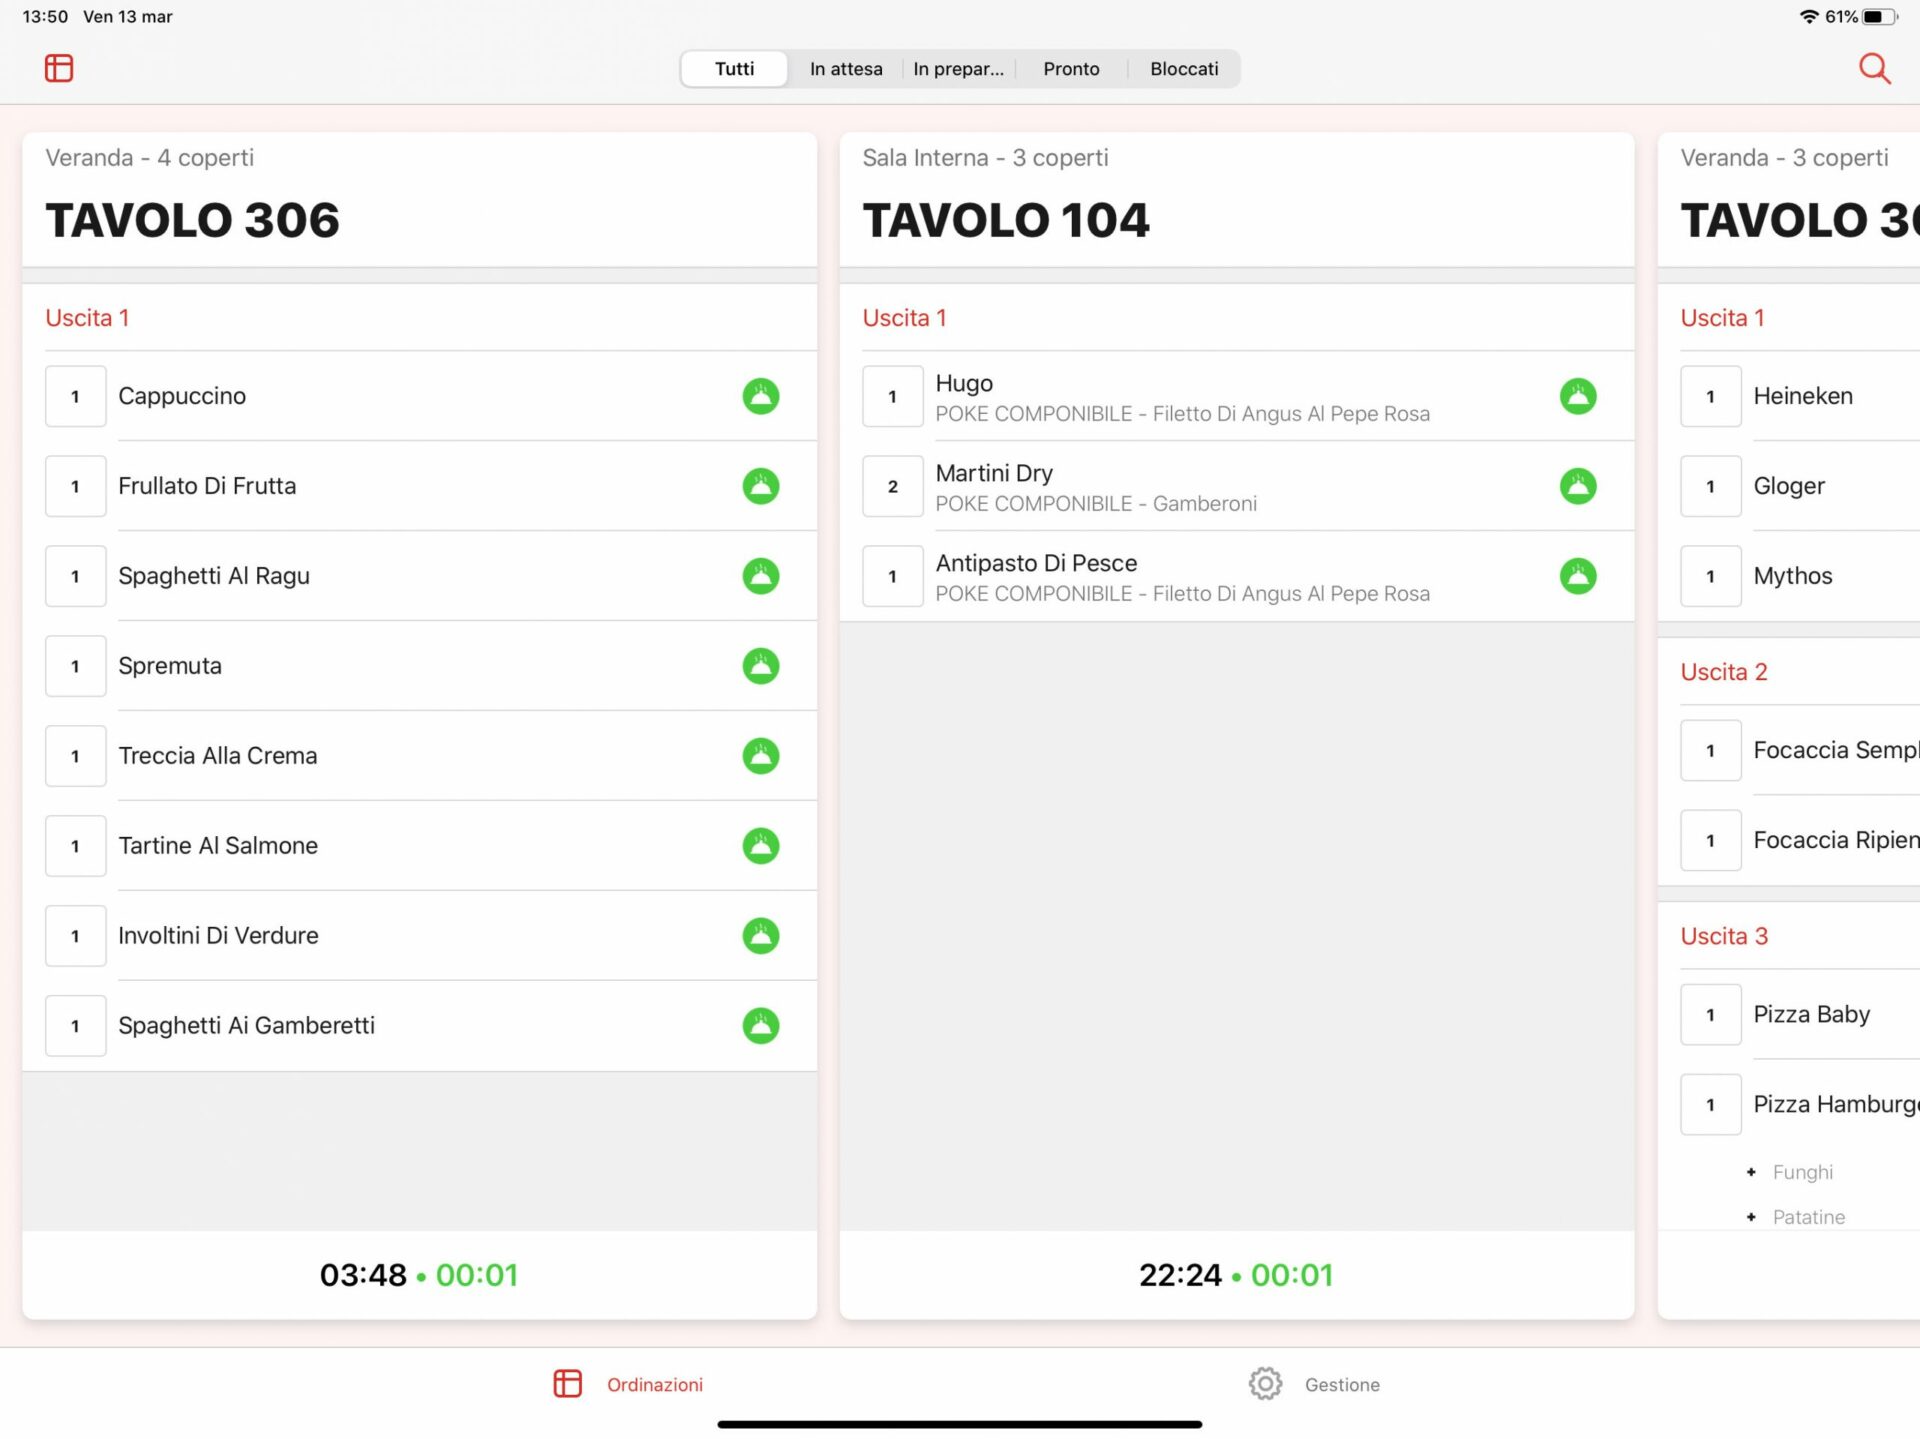Screen dimensions: 1920x1439
Task: Tap the ready icon for Spremuta
Action: tap(761, 666)
